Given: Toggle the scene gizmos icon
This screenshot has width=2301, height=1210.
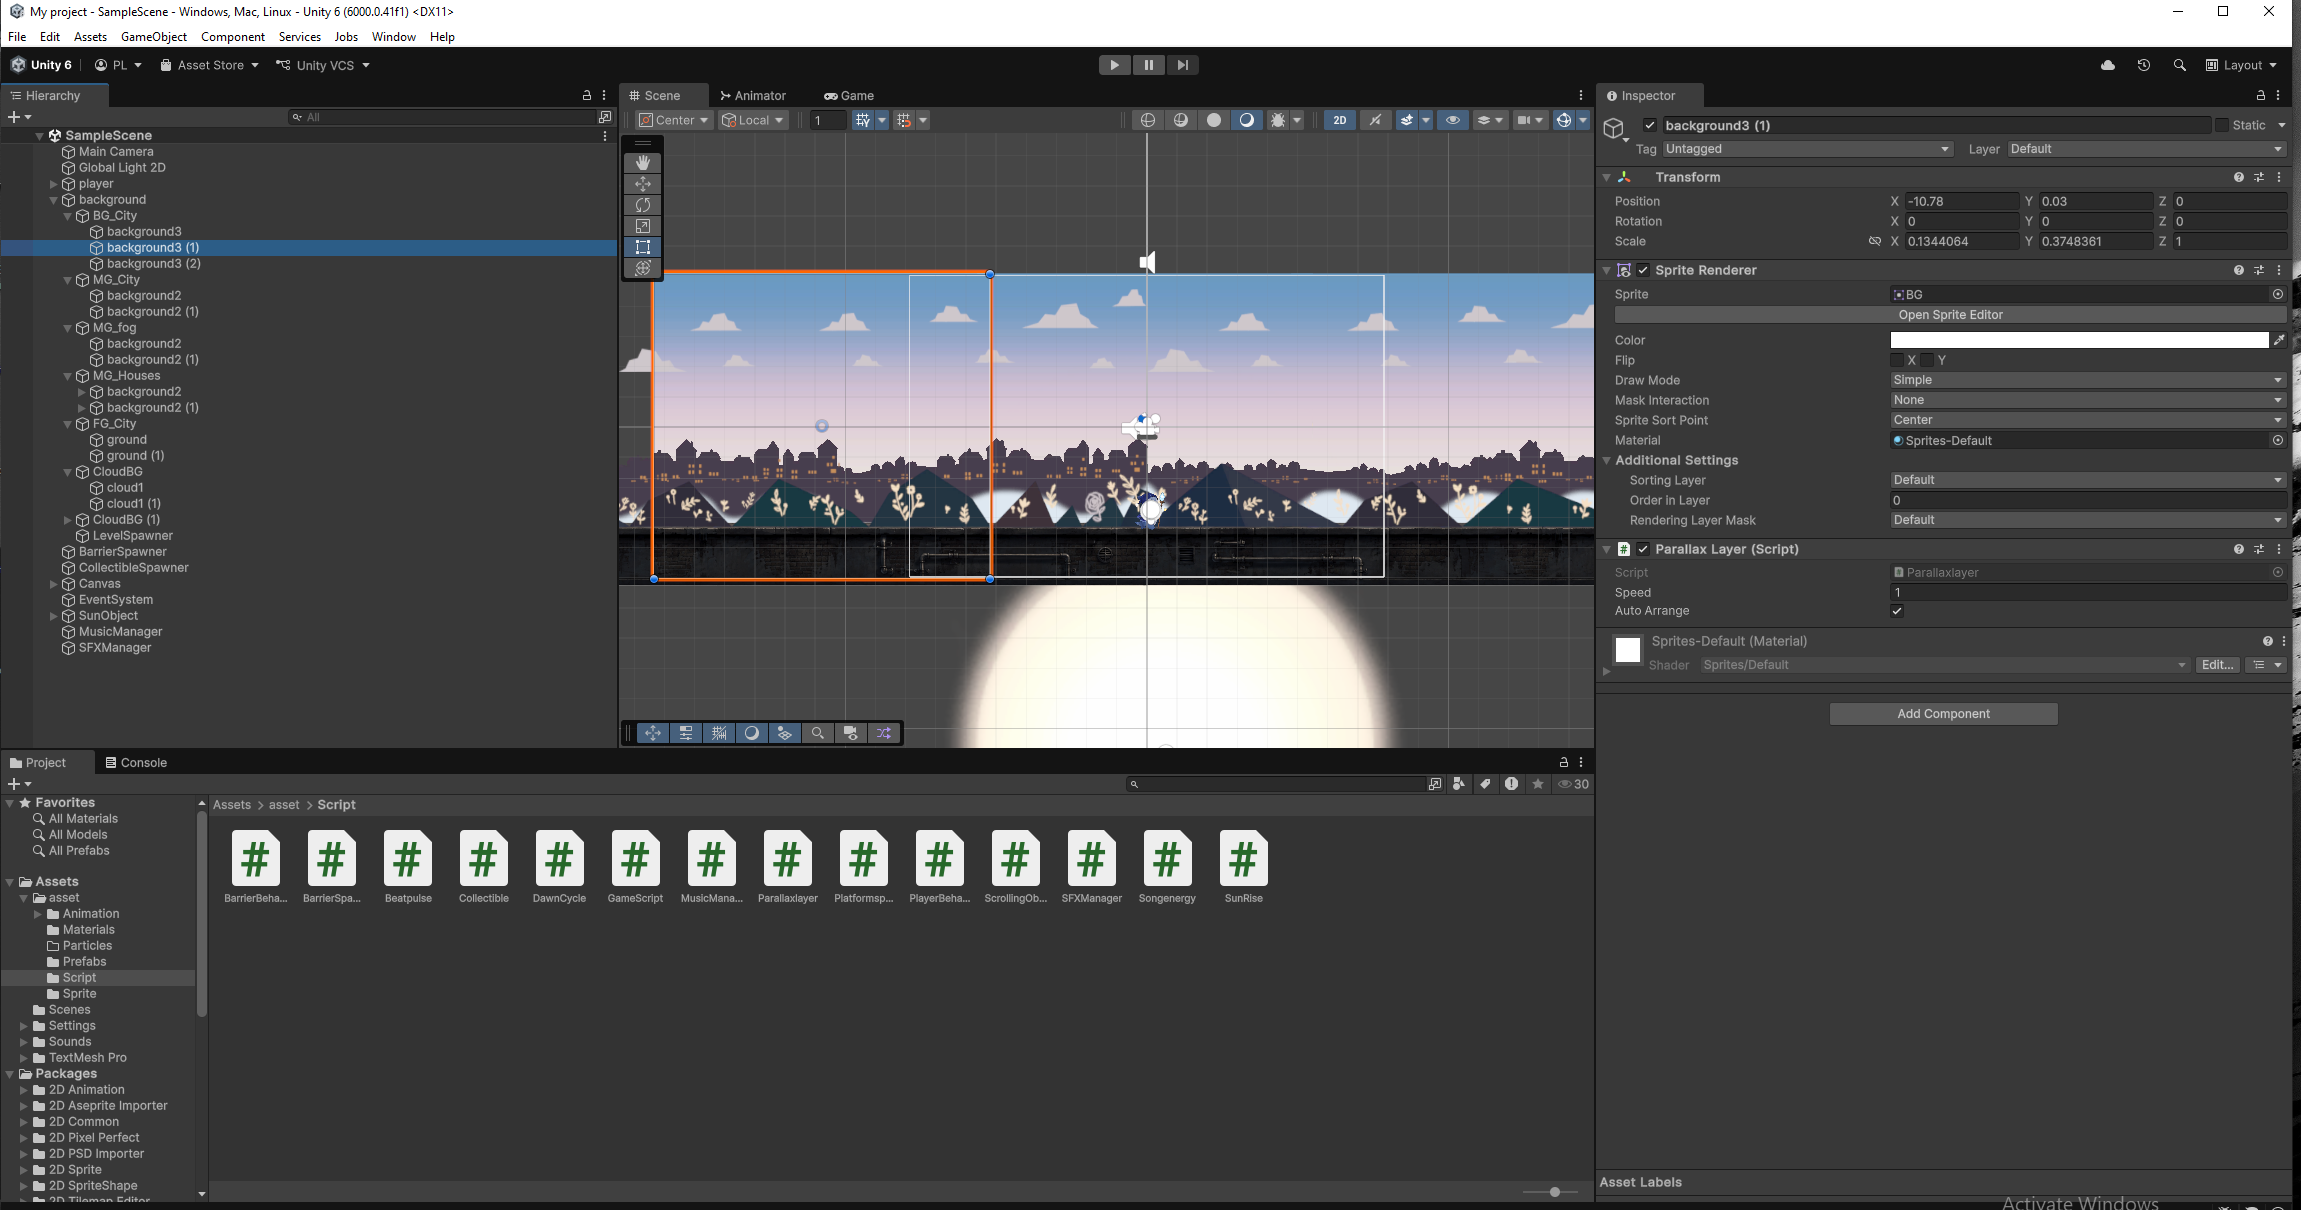Looking at the screenshot, I should coord(1564,120).
